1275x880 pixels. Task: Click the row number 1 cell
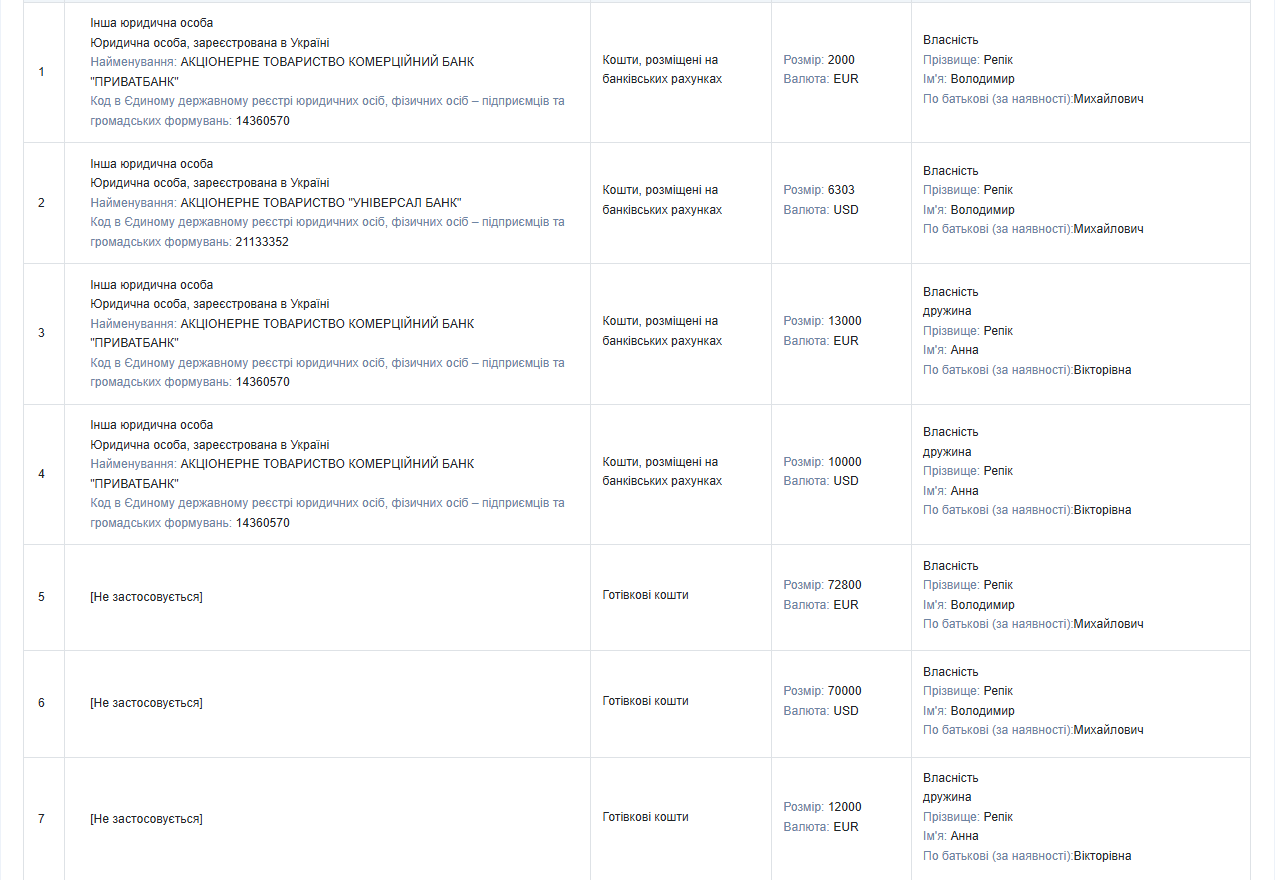coord(41,72)
